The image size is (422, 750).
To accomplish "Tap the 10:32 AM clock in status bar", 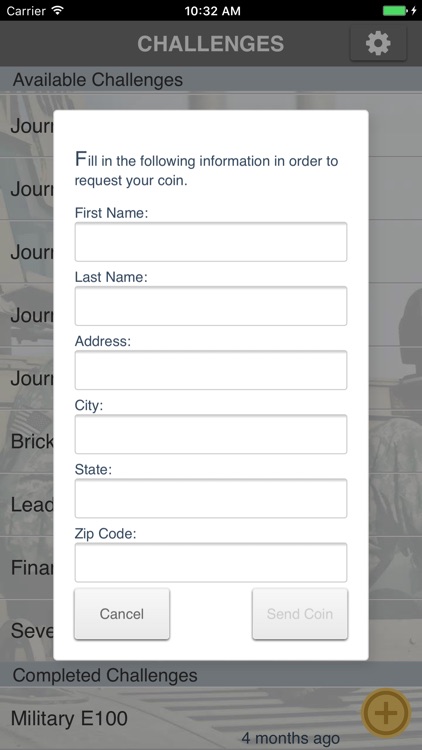I will (x=212, y=11).
